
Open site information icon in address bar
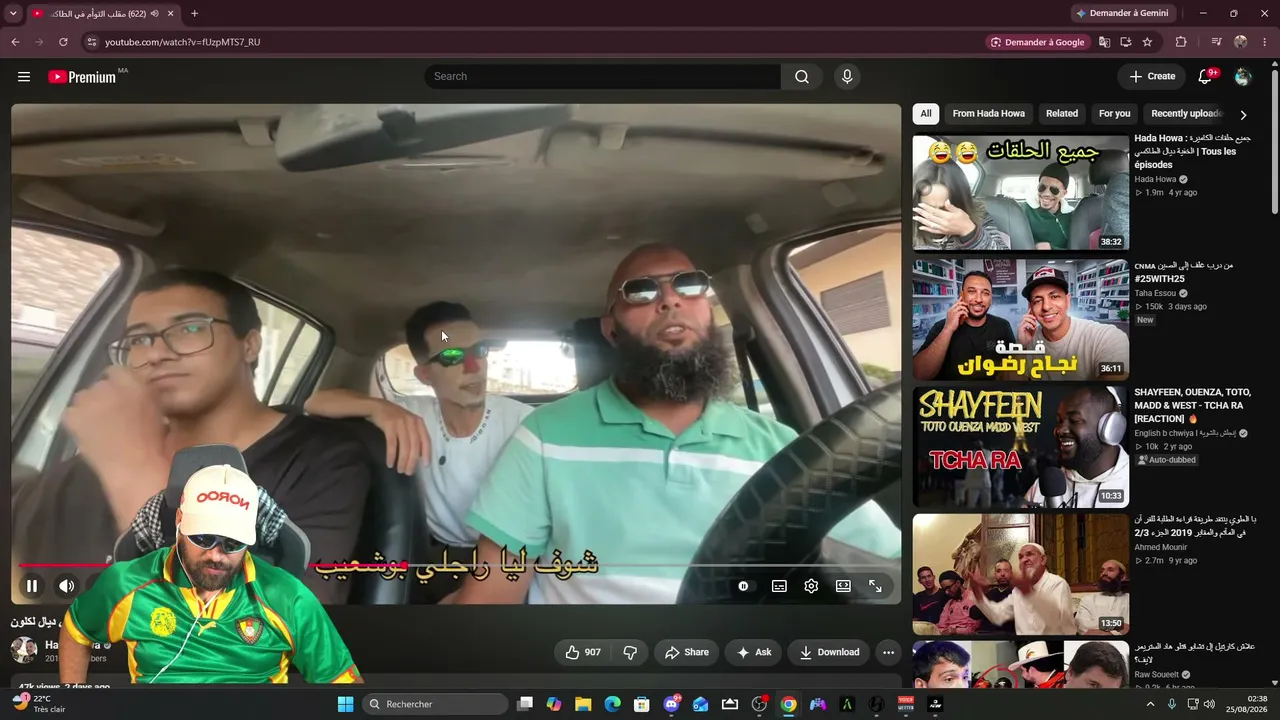[x=91, y=42]
